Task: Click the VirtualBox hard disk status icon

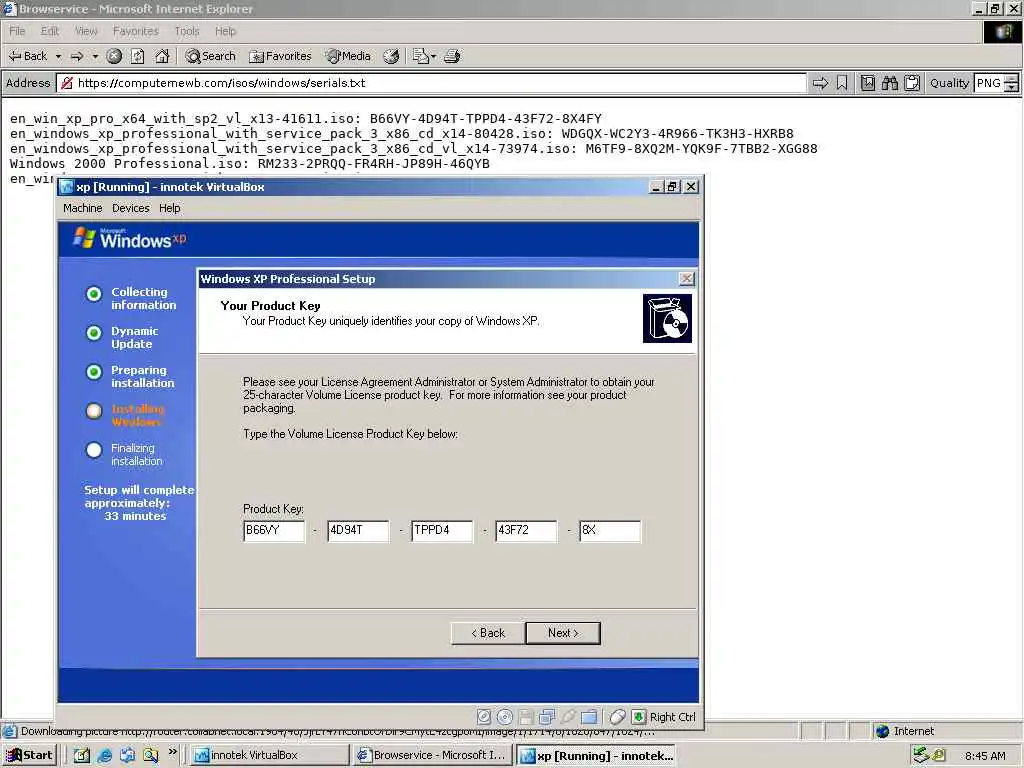Action: pos(483,716)
